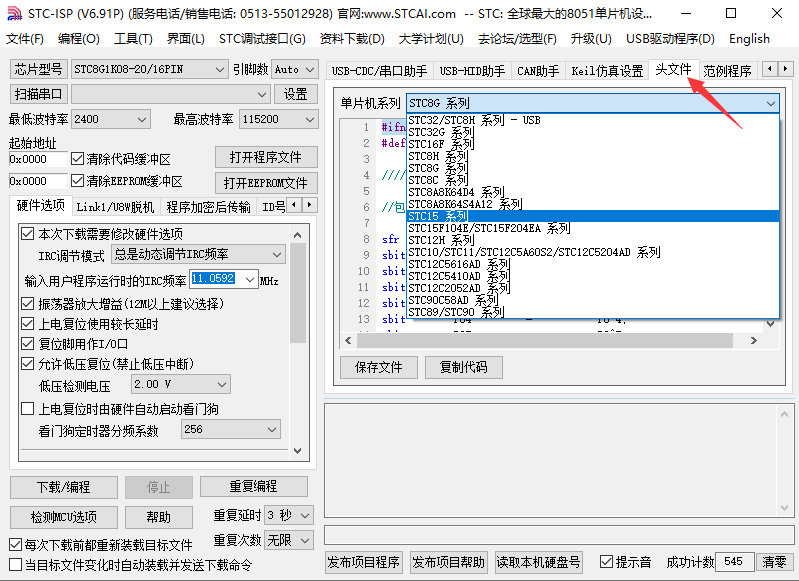
Task: Open 工具(T) menu
Action: tap(133, 39)
